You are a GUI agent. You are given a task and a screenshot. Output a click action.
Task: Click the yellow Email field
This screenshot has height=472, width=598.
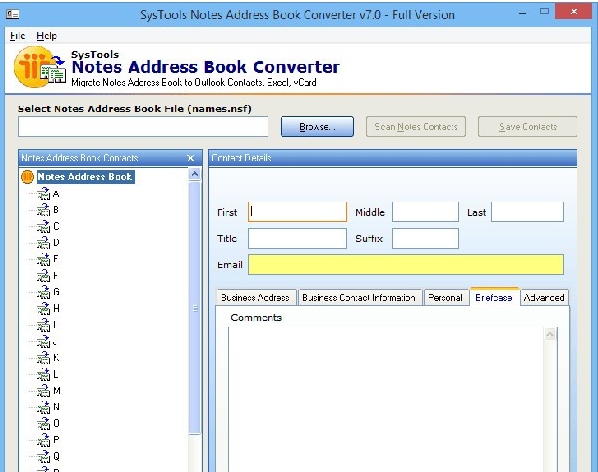pos(406,265)
